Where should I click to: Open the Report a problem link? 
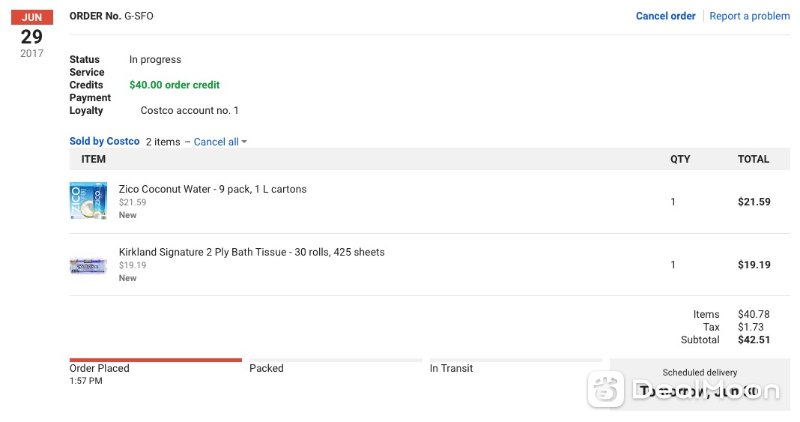(749, 16)
